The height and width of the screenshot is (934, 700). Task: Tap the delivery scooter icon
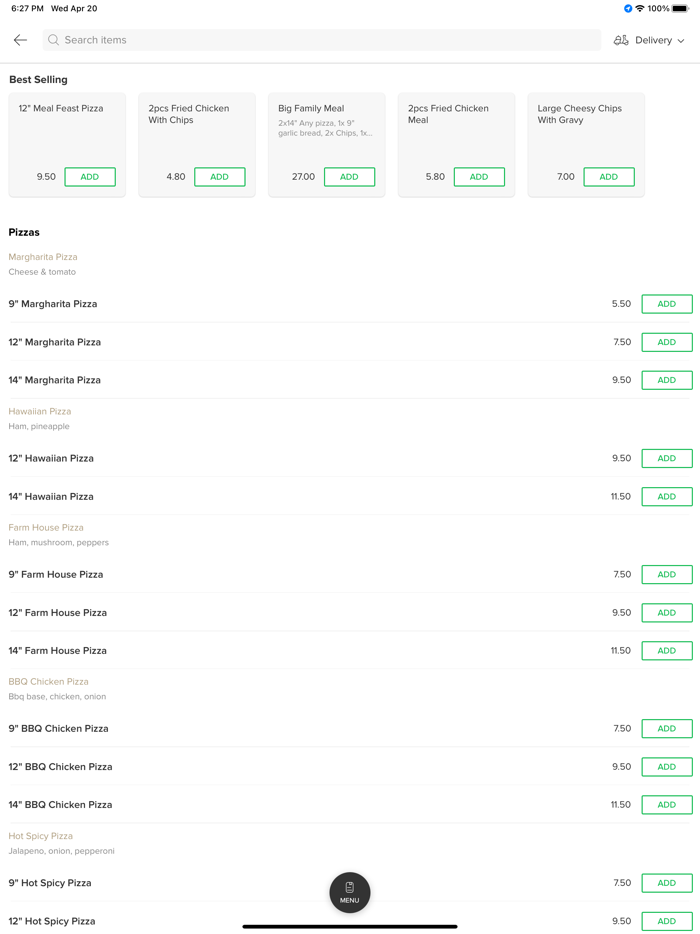(x=621, y=40)
